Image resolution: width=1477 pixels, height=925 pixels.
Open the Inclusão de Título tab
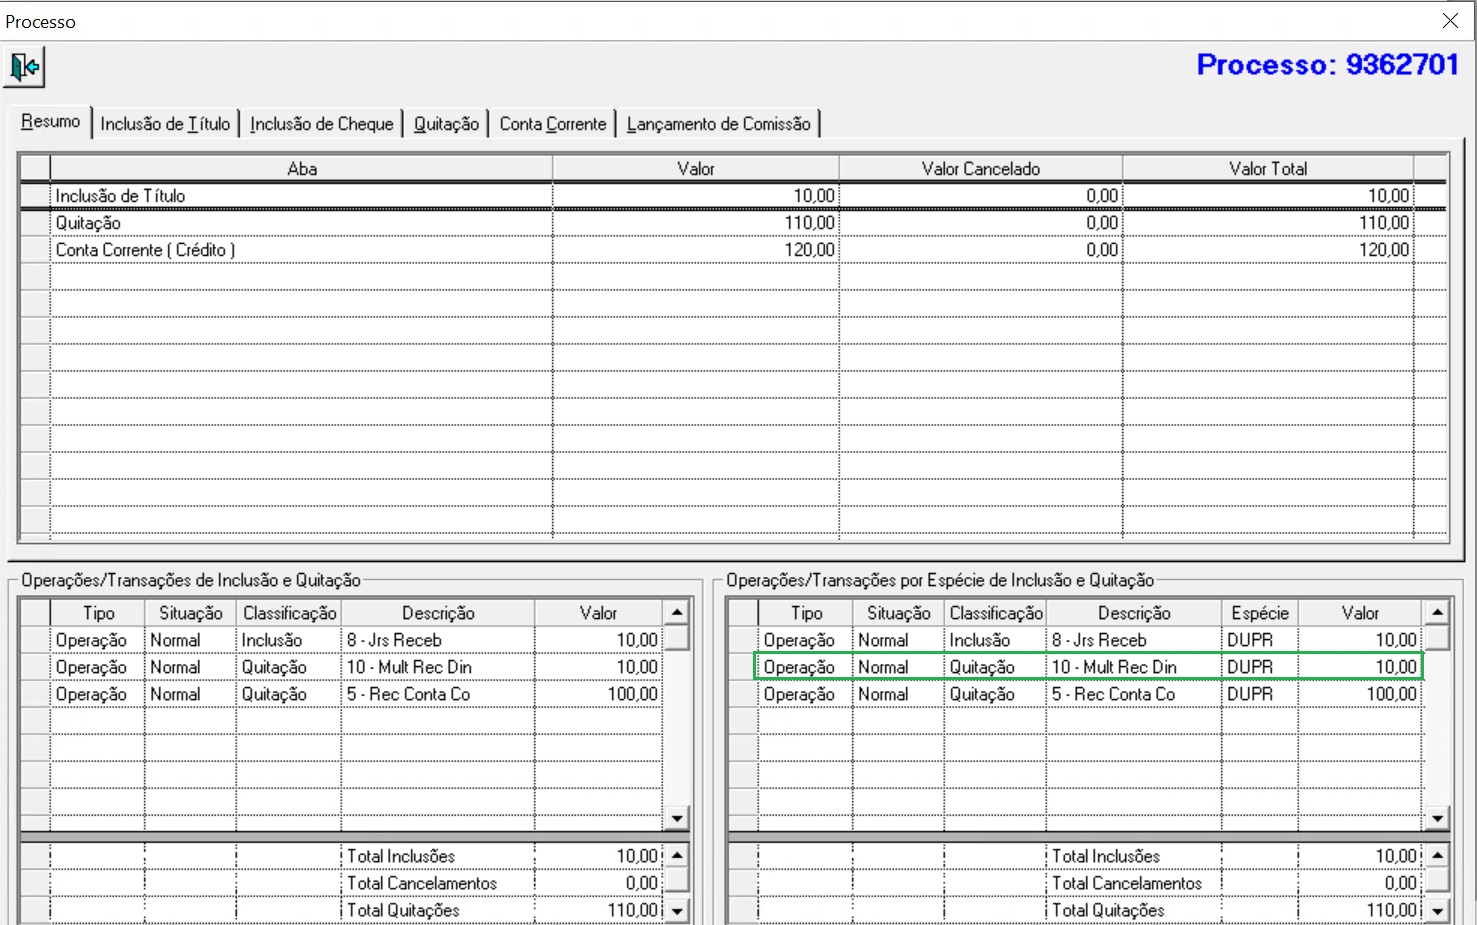coord(165,124)
